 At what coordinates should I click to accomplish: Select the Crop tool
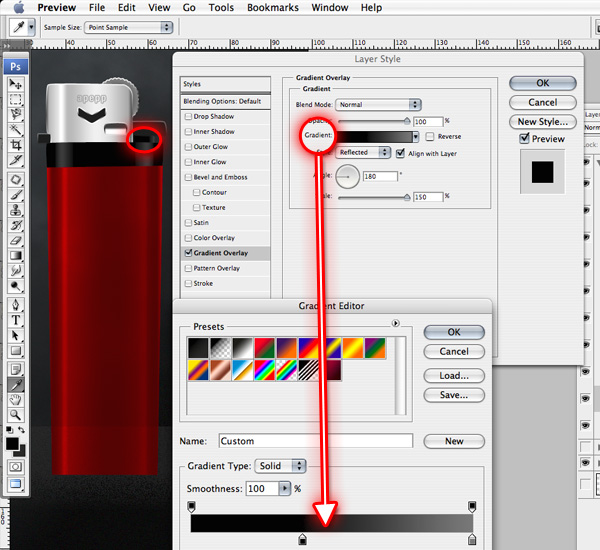(17, 145)
